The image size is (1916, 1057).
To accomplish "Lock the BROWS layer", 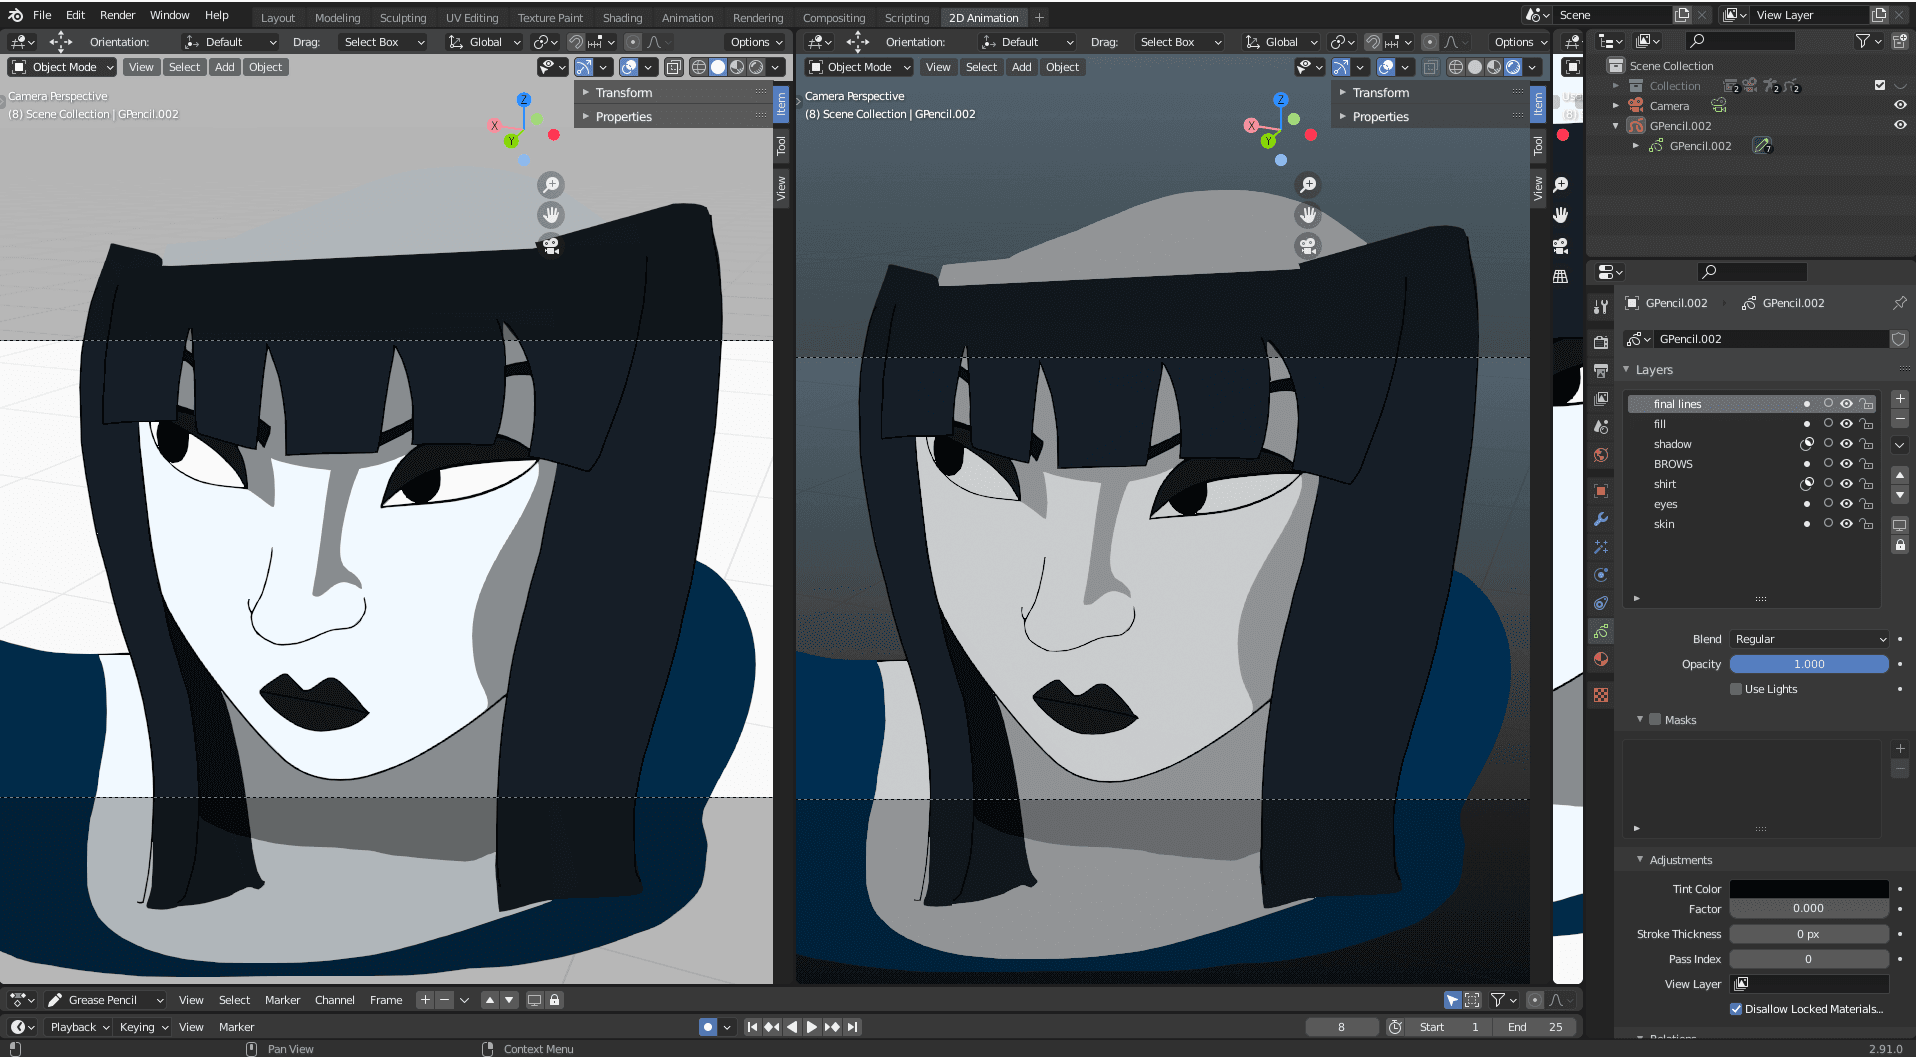I will pos(1866,464).
